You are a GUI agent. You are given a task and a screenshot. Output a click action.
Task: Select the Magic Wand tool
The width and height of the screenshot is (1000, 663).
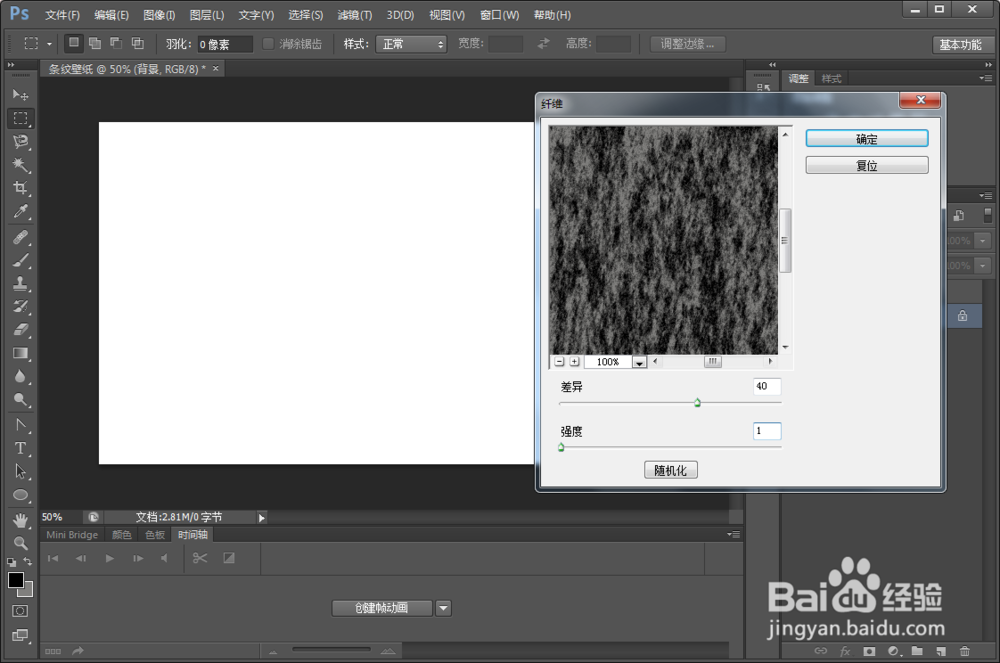[x=20, y=165]
